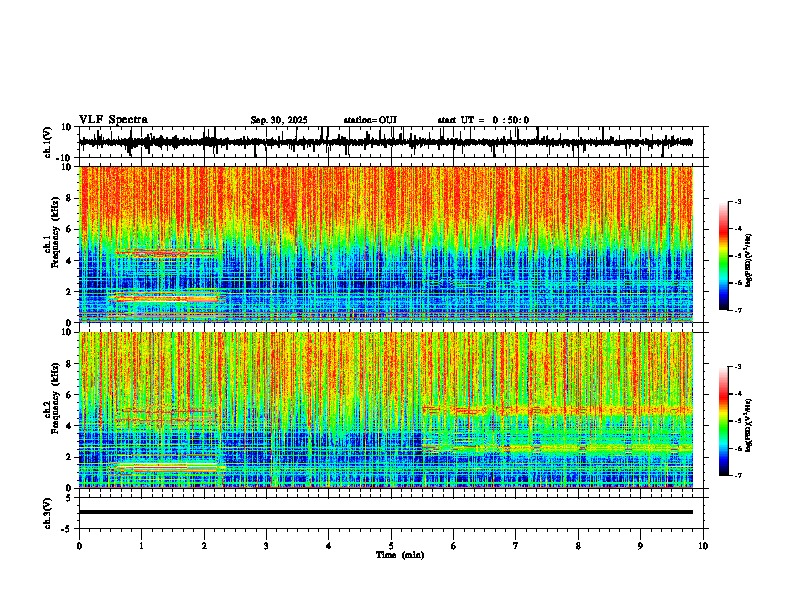The image size is (792, 612).
Task: Click the "-7" tick on ch.2 color bar
Action: [737, 476]
